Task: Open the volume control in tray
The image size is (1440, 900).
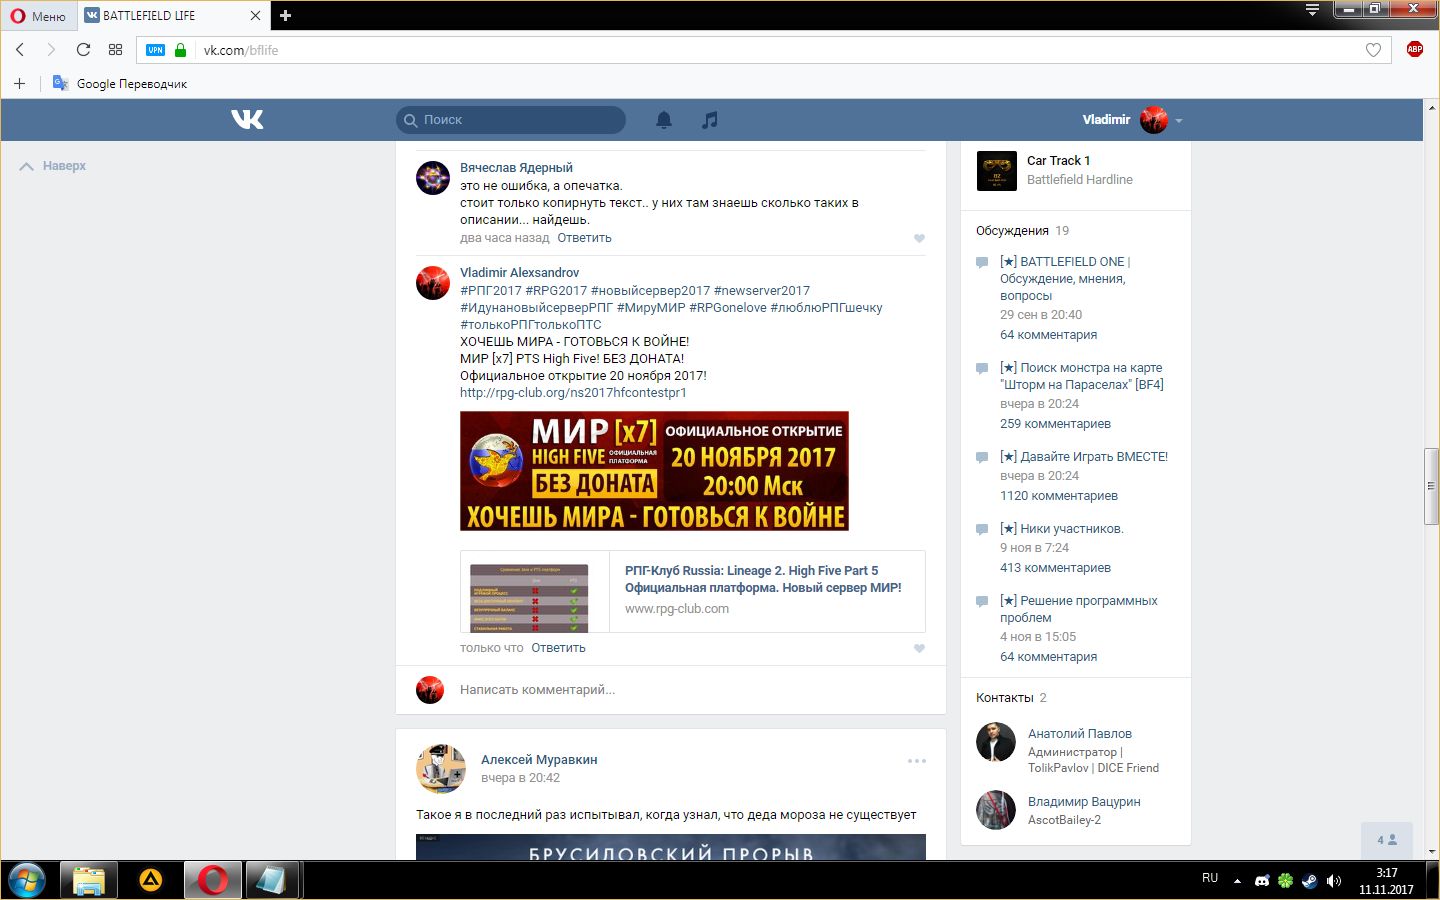Action: pyautogui.click(x=1334, y=881)
